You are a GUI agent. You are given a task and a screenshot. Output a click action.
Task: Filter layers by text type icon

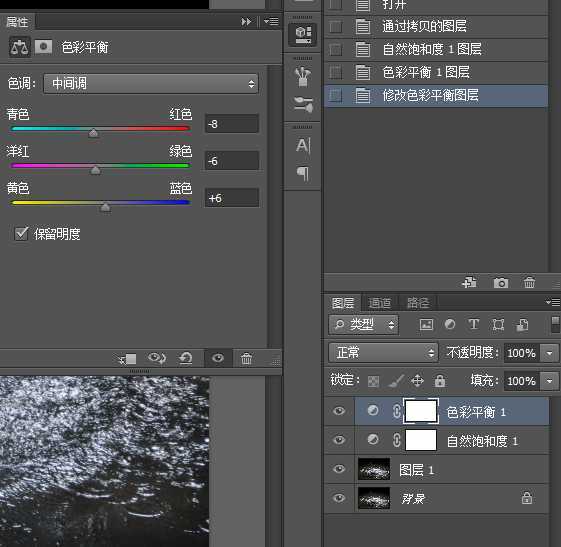click(473, 324)
